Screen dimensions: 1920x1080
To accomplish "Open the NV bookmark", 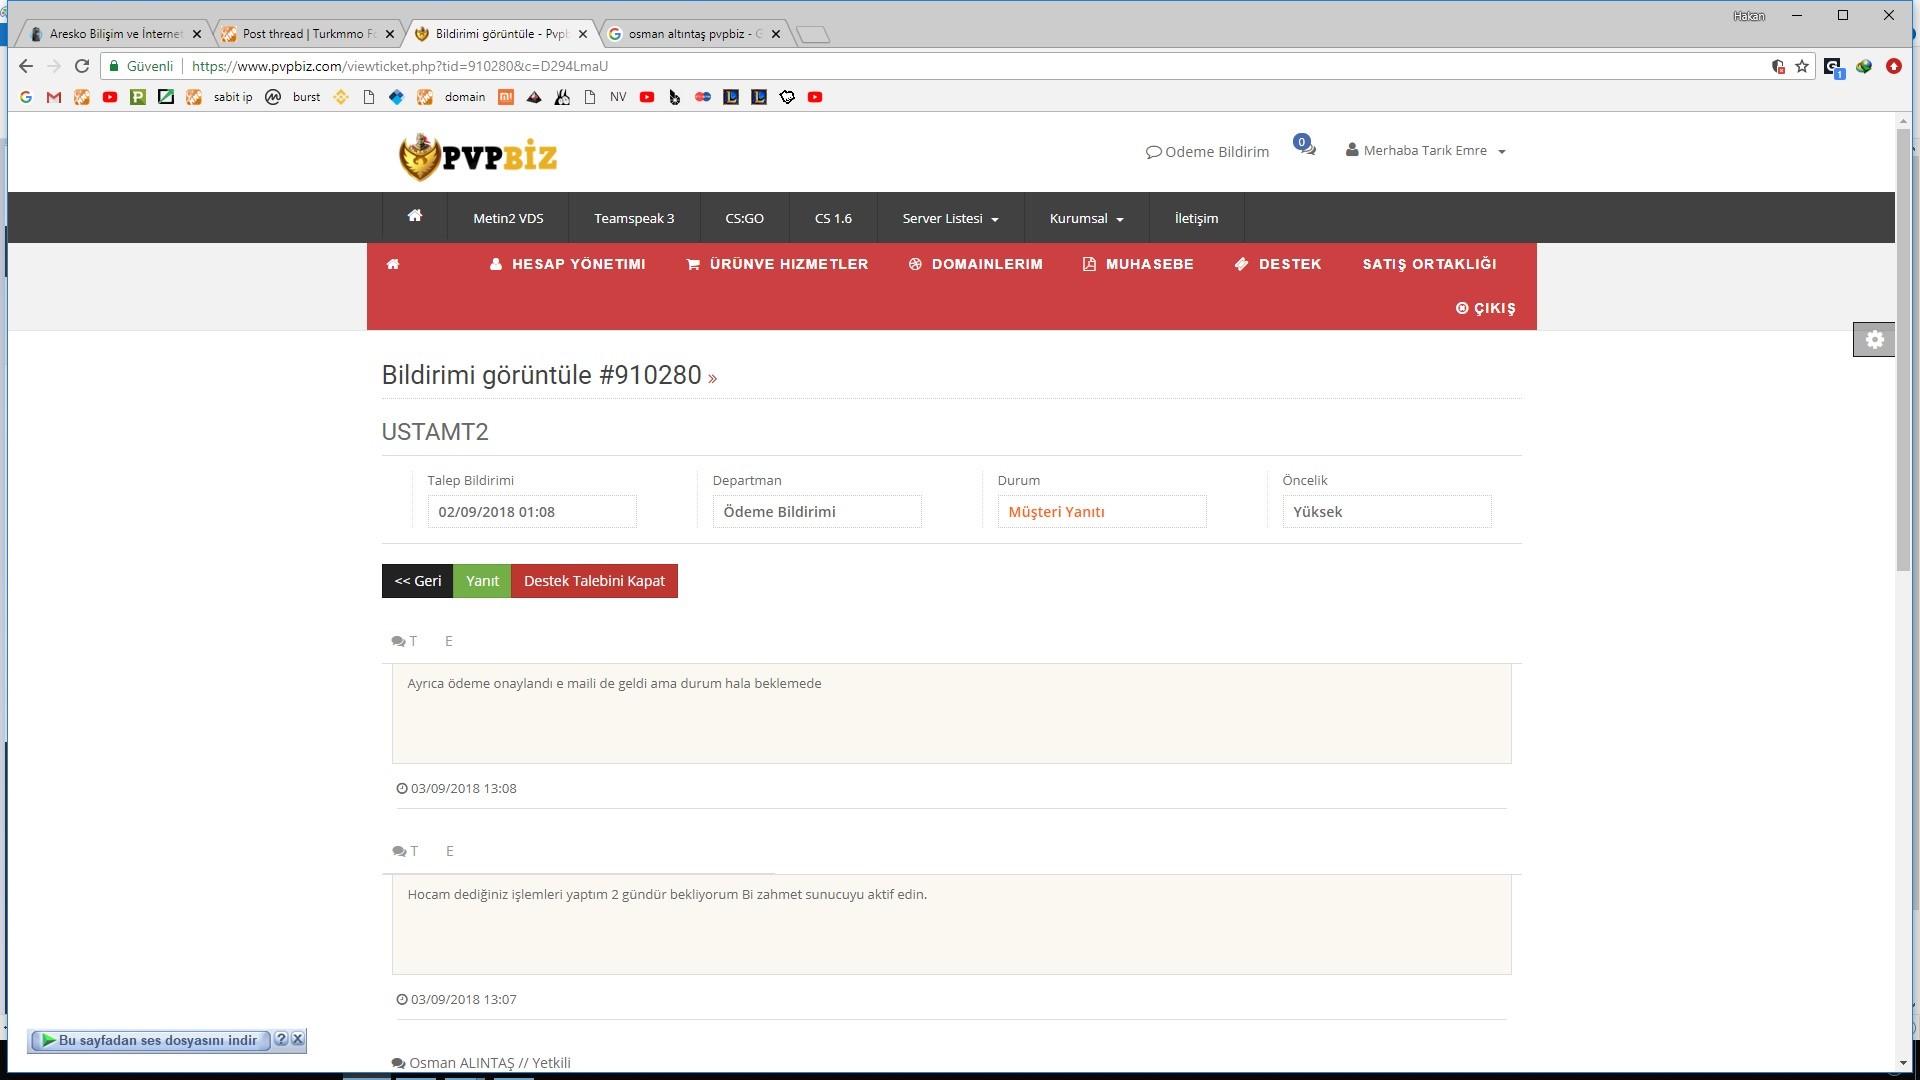I will pyautogui.click(x=618, y=97).
